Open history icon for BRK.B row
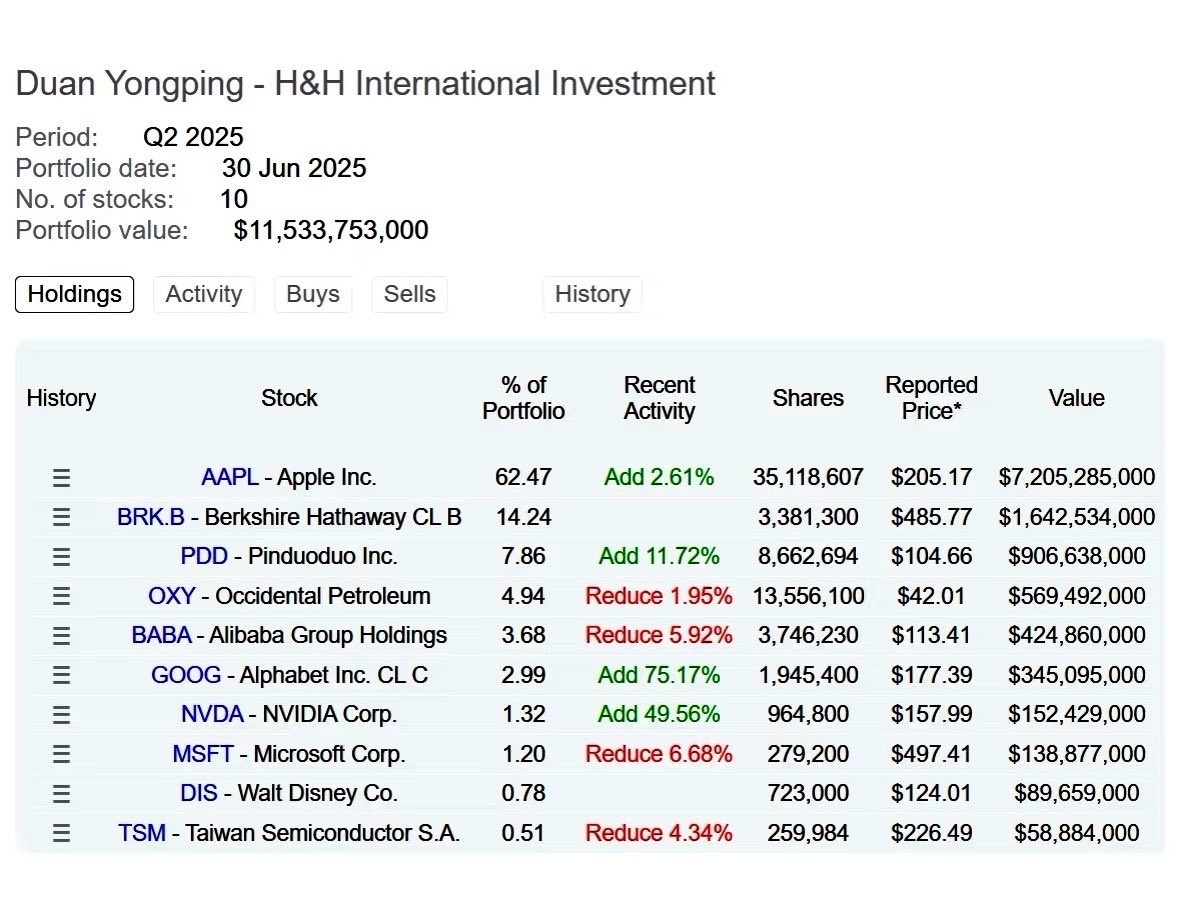The width and height of the screenshot is (1178, 914). (x=62, y=517)
